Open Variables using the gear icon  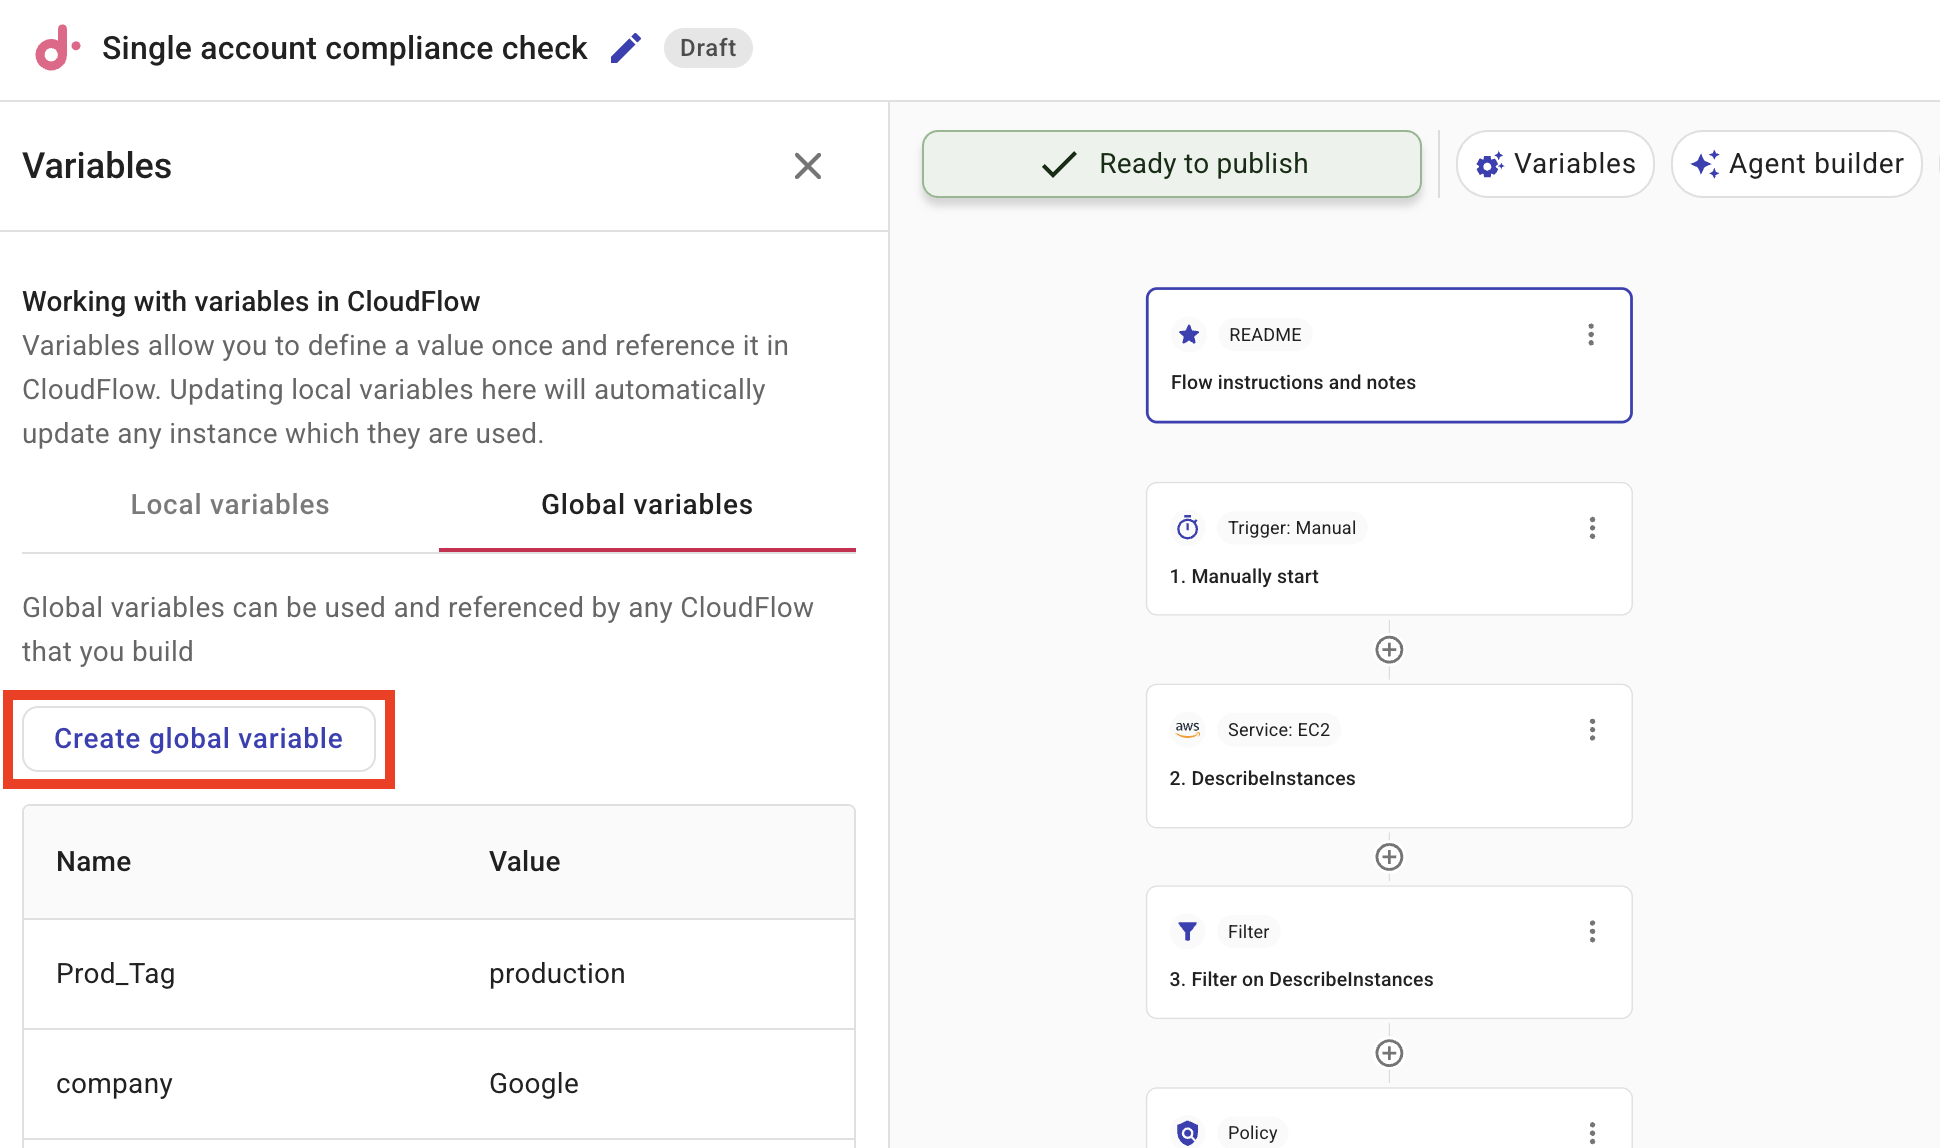(1489, 163)
